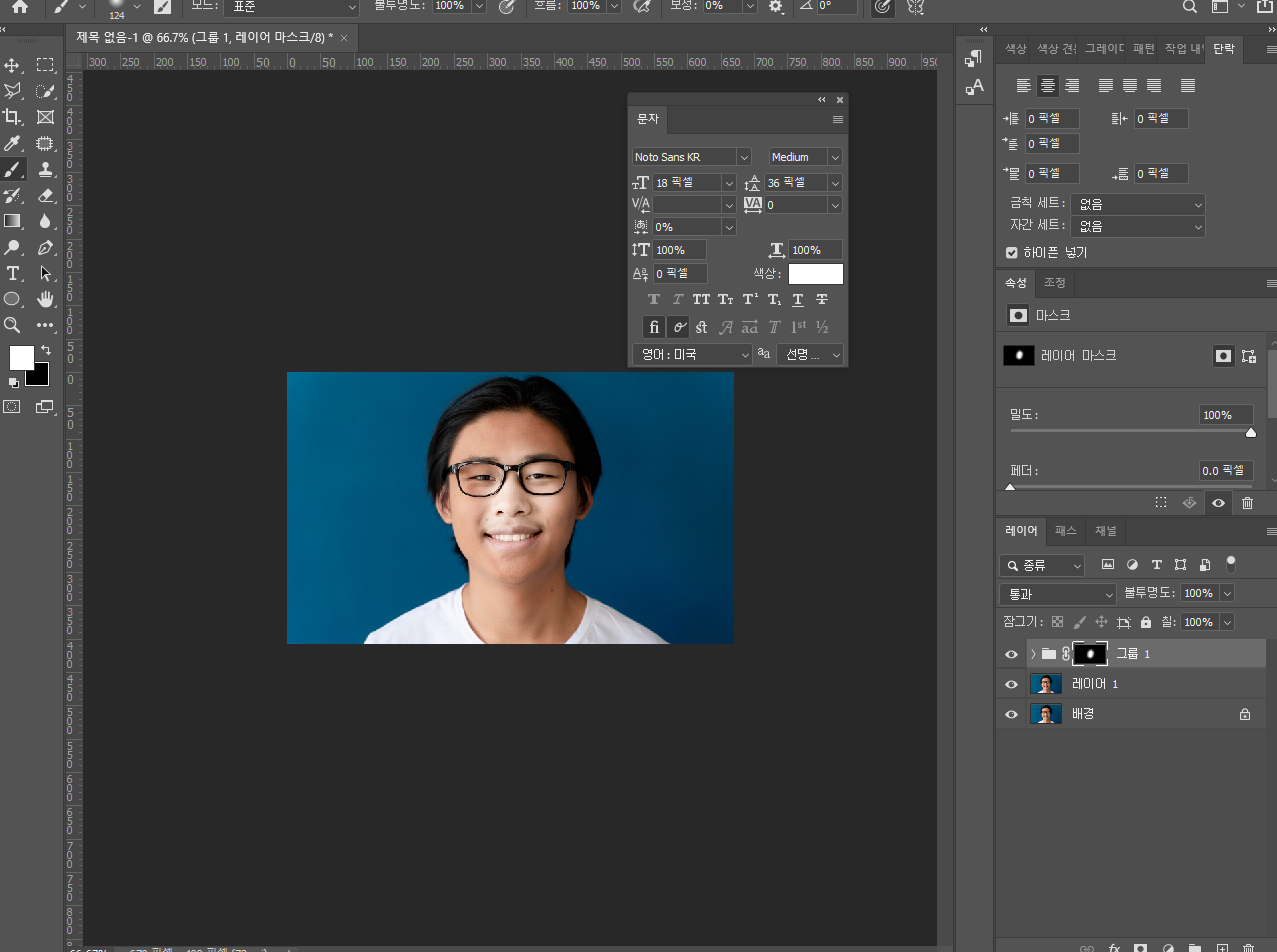Toggle Quick Mask mode
This screenshot has width=1277, height=952.
(12, 406)
